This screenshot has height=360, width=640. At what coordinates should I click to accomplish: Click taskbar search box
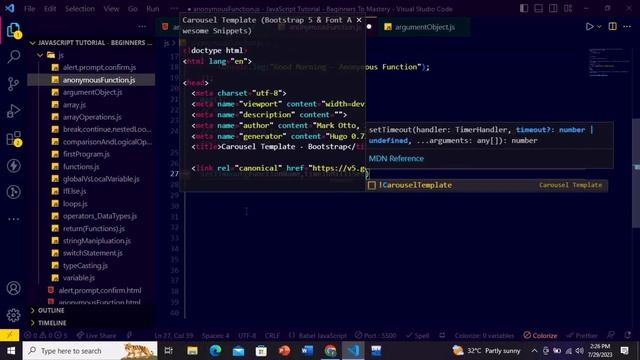coord(90,351)
